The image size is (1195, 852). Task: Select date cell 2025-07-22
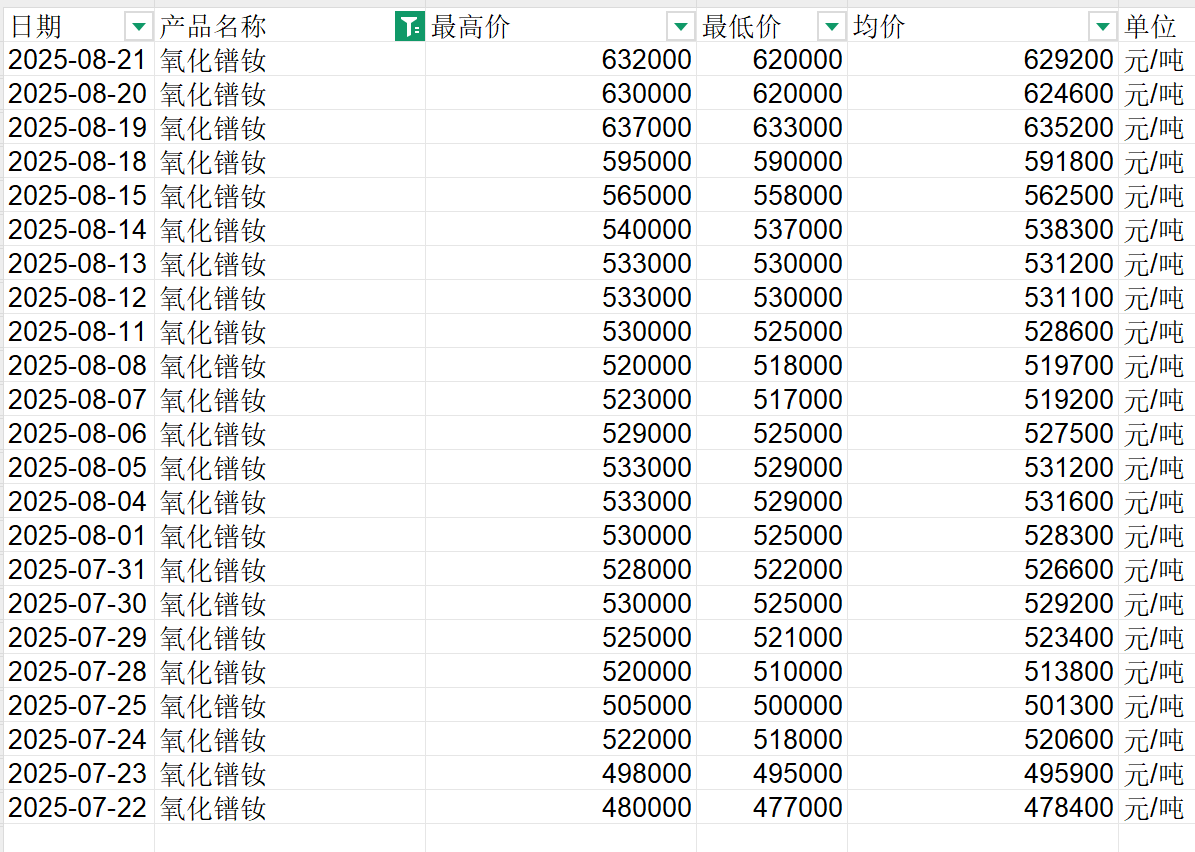78,807
